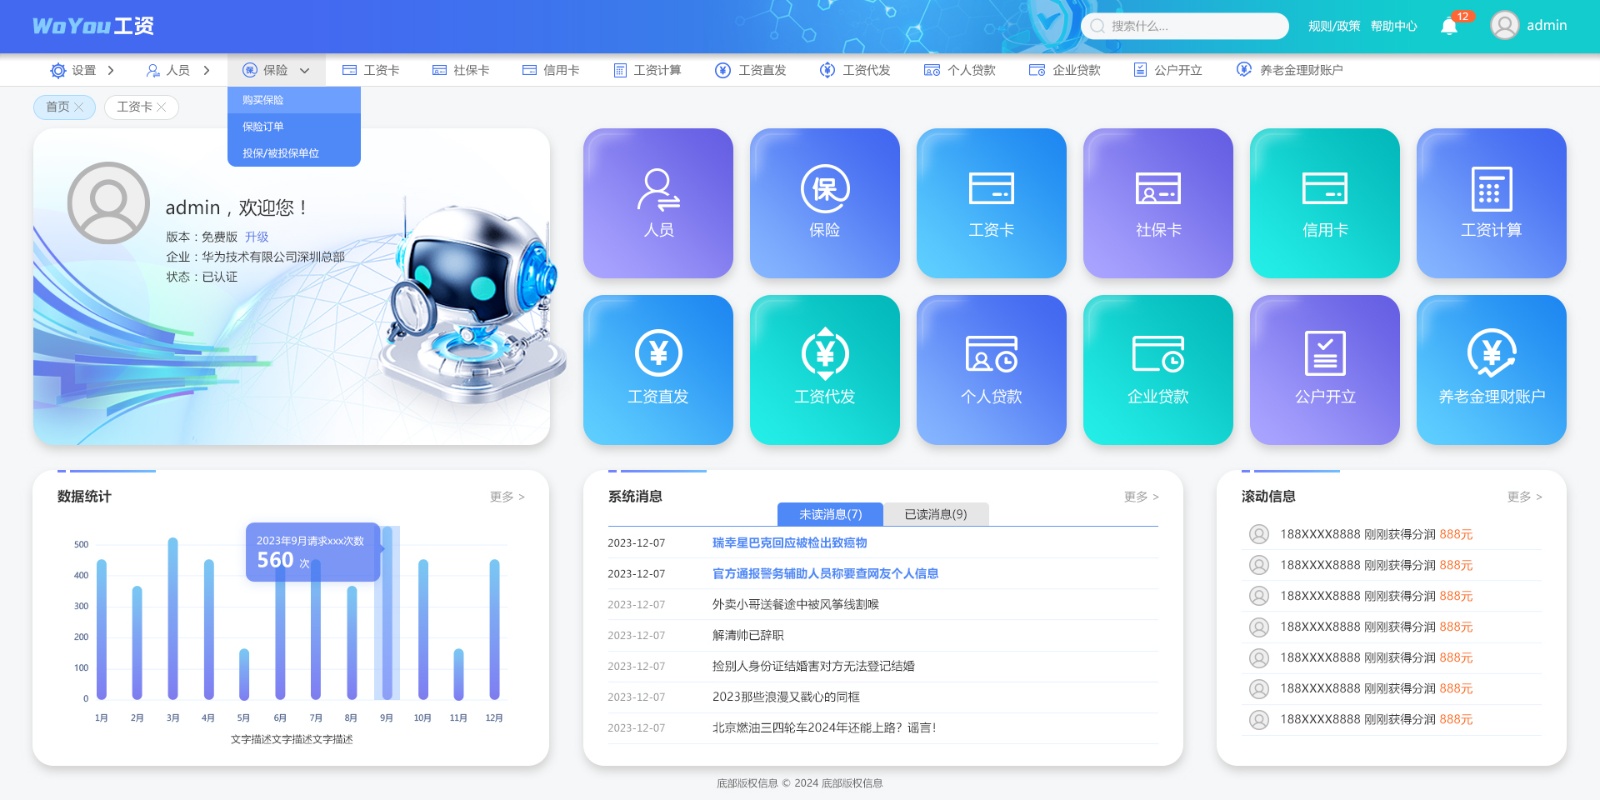Open the 信用卡 tile on the dashboard
The width and height of the screenshot is (1600, 800).
click(x=1325, y=203)
